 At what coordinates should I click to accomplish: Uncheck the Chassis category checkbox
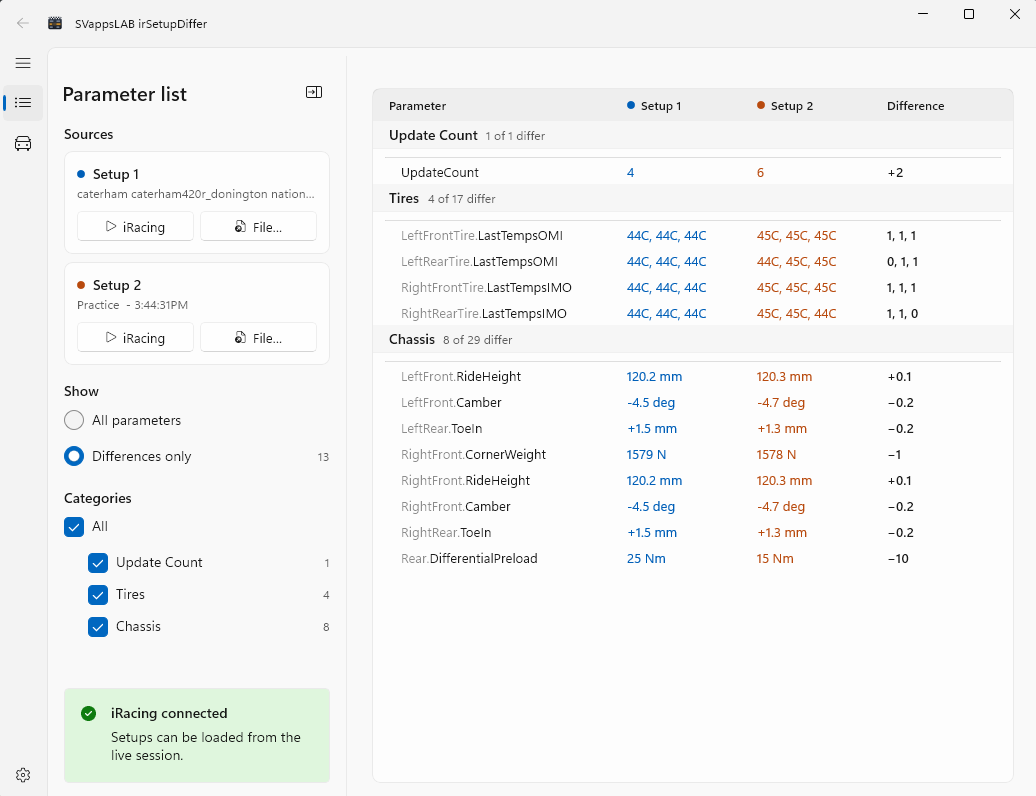98,626
